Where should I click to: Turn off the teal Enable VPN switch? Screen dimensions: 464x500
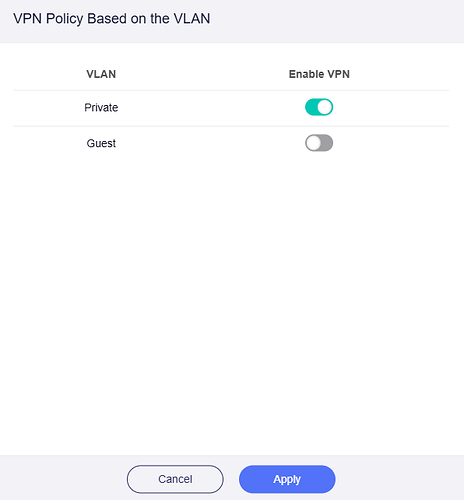point(319,107)
